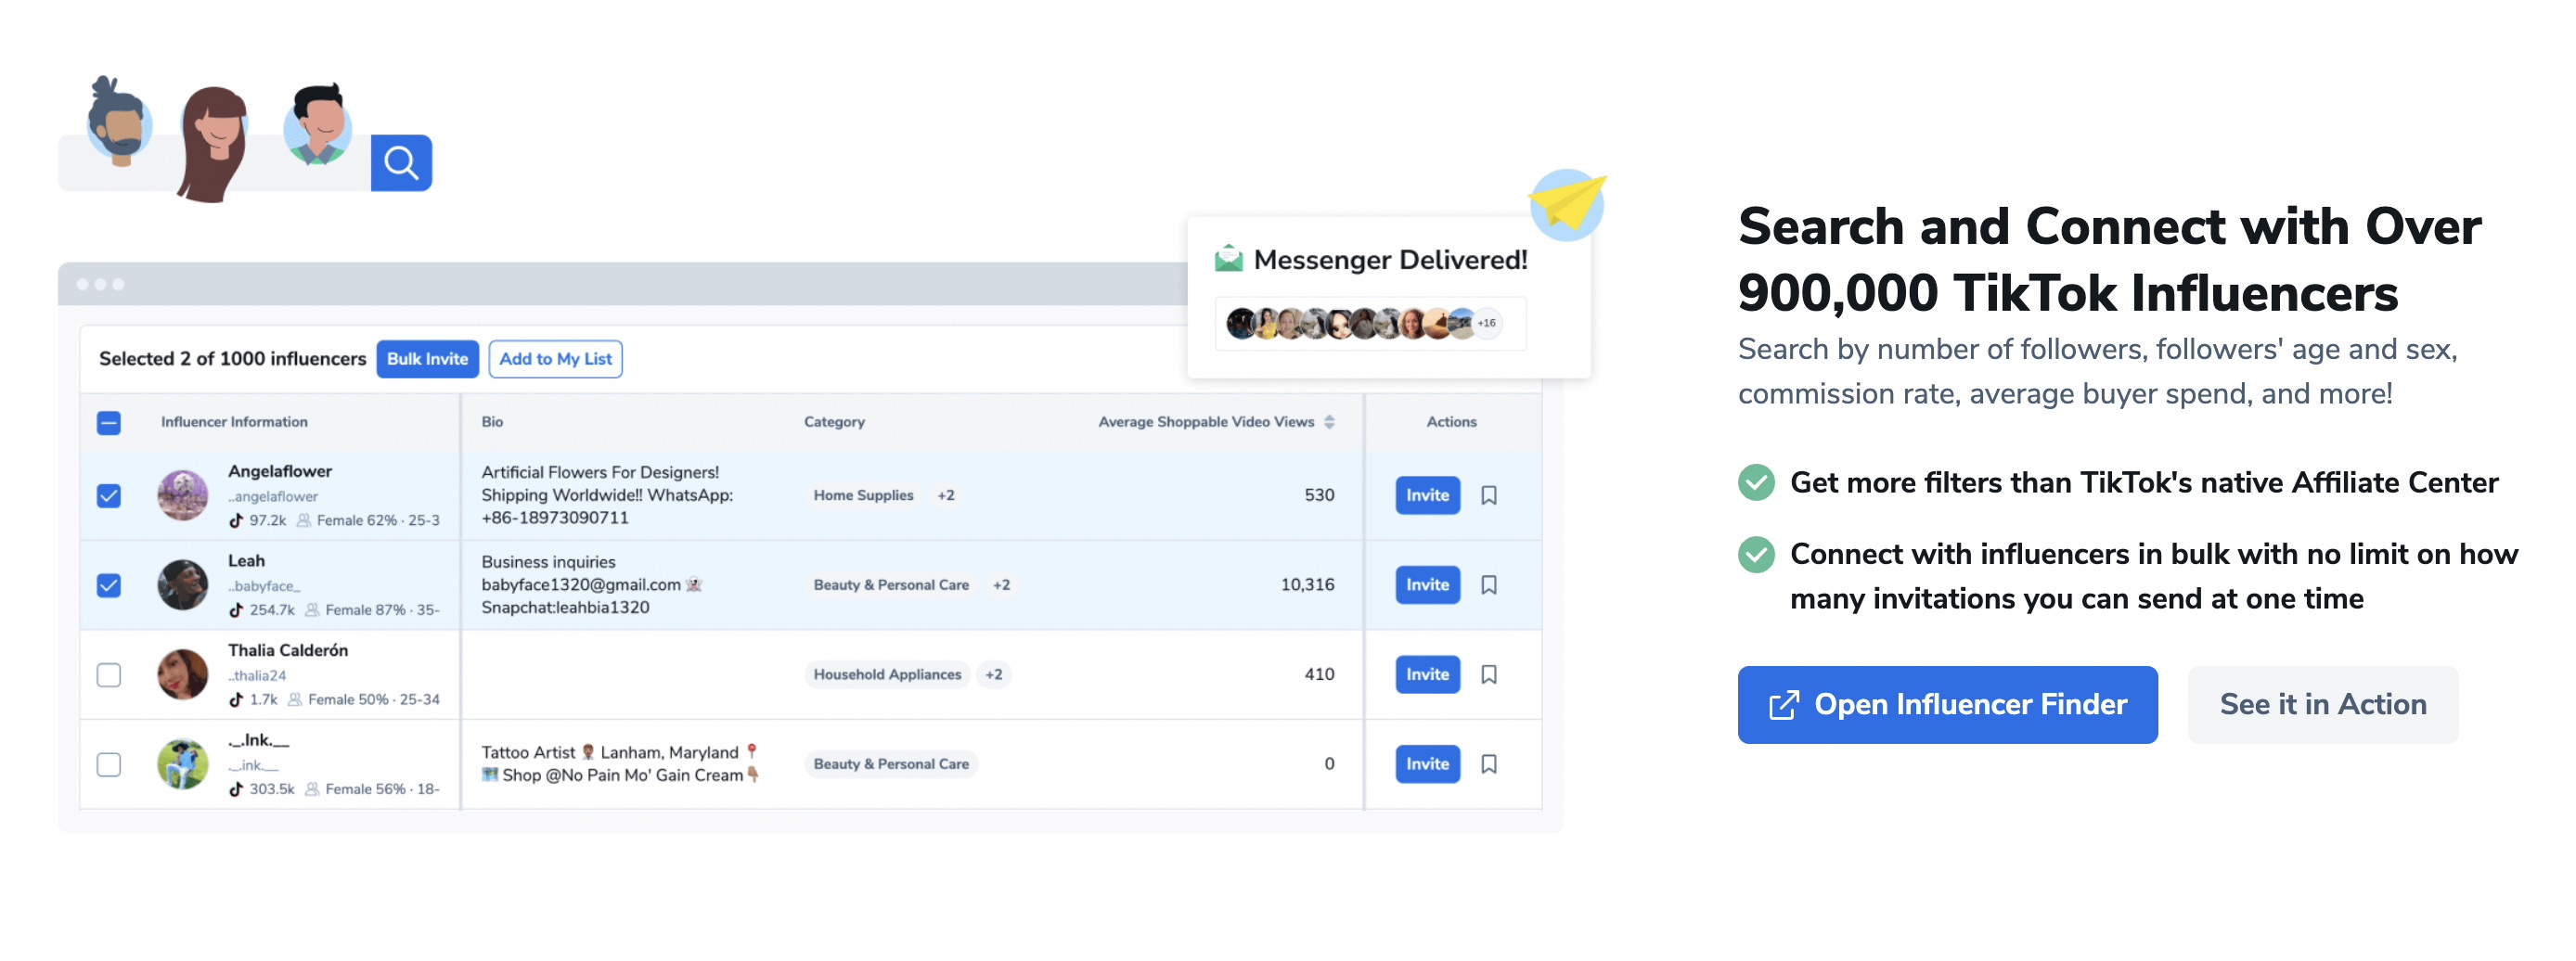Screen dimensions: 2576x961
Task: Click the See it in Action button
Action: tap(2322, 704)
